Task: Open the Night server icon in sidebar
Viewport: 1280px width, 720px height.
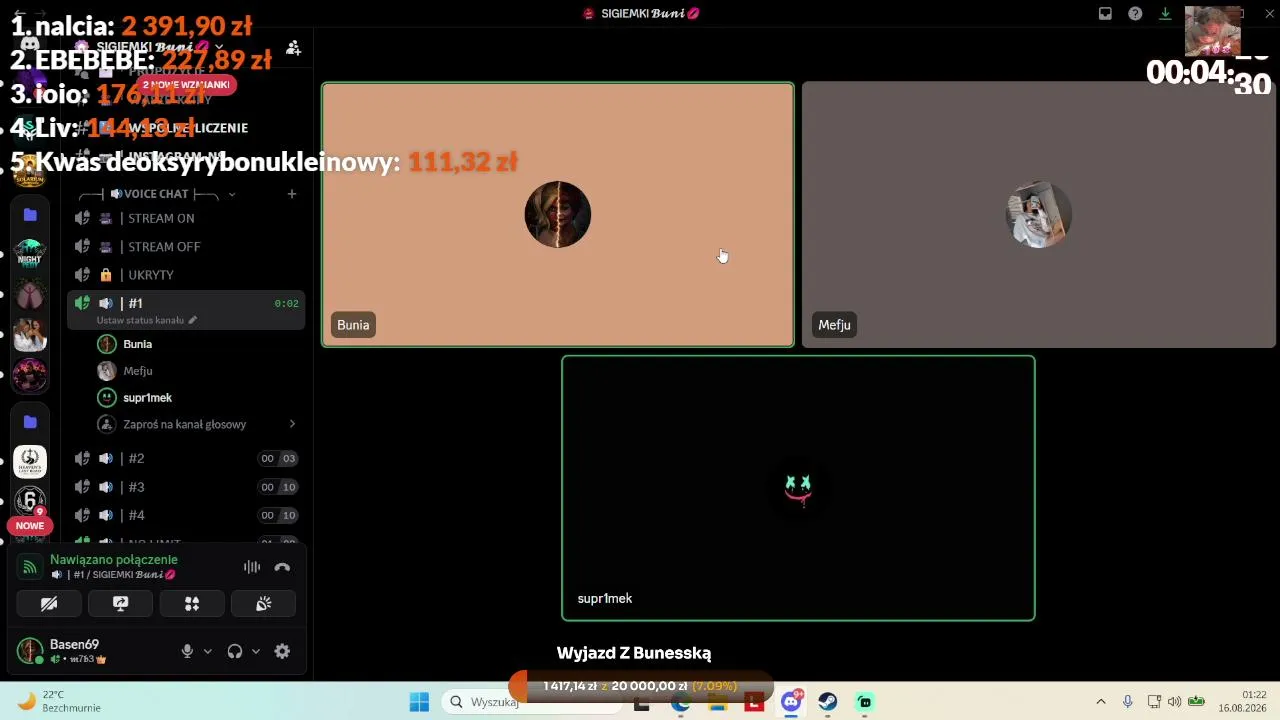Action: click(30, 255)
